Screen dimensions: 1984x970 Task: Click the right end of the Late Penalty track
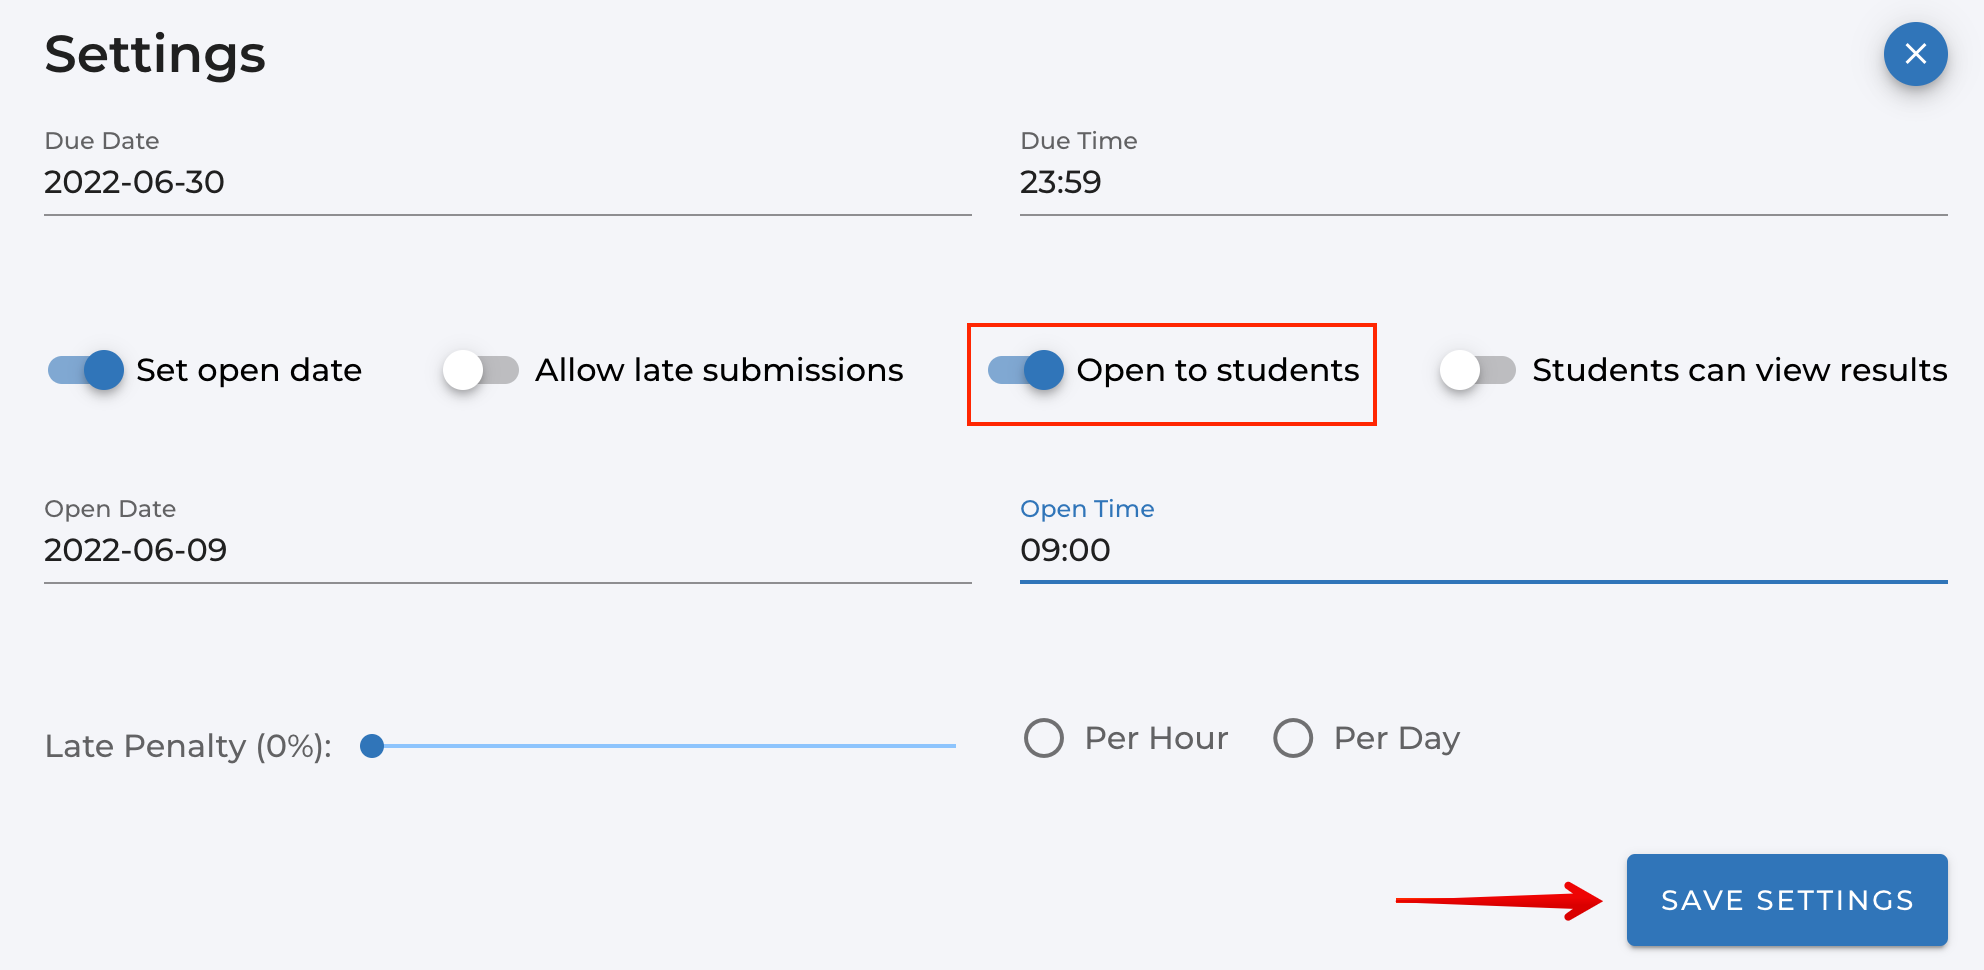click(x=952, y=746)
